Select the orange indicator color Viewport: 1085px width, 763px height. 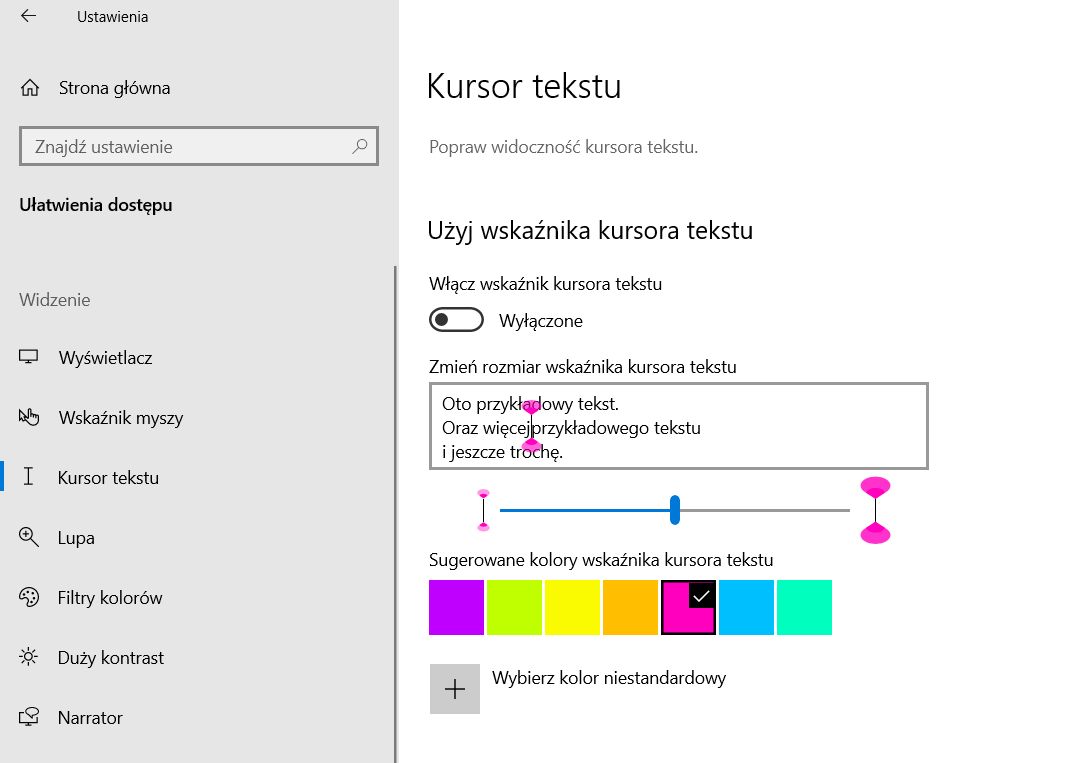630,607
